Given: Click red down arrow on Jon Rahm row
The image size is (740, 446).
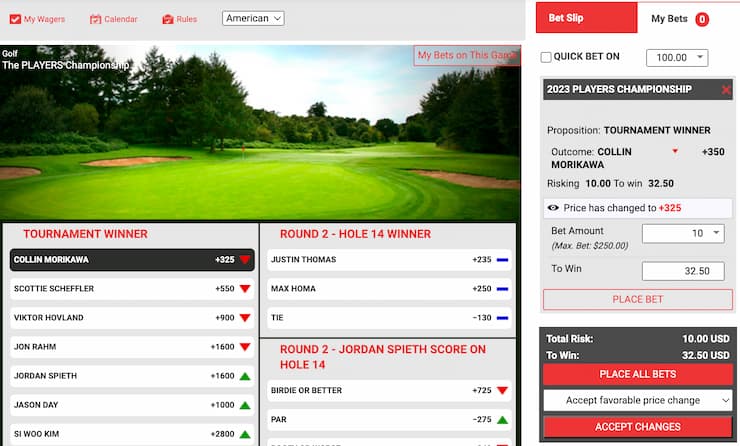Looking at the screenshot, I should tap(244, 347).
